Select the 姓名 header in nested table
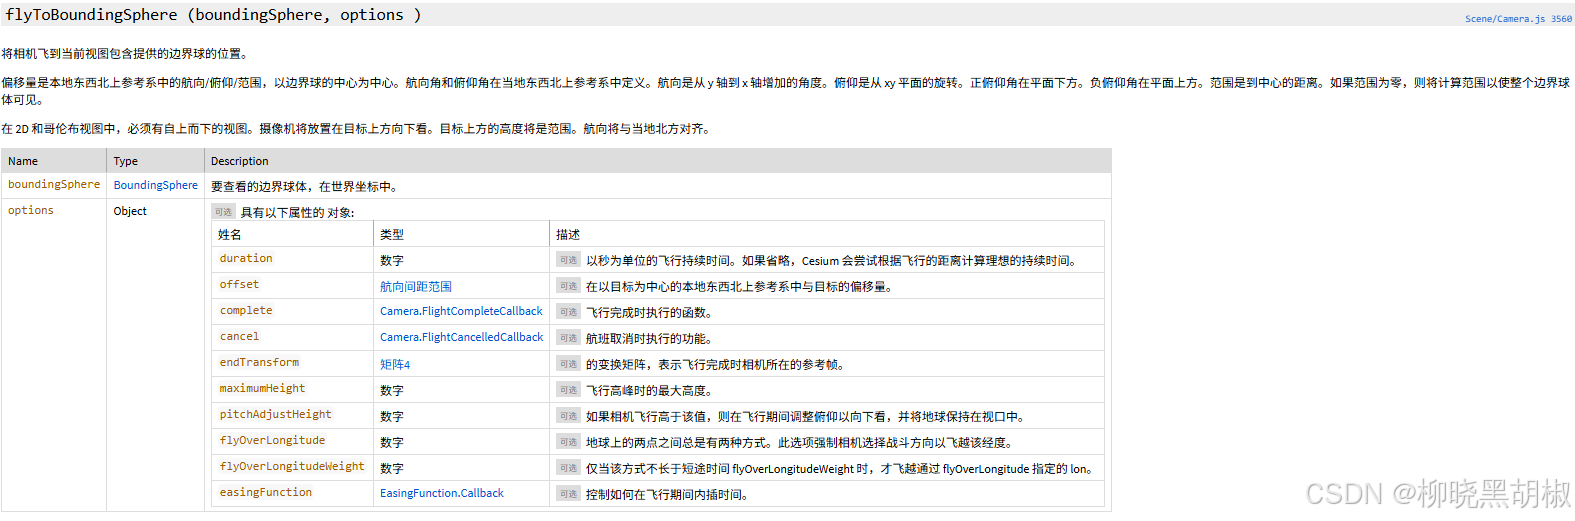The image size is (1575, 521). [x=230, y=235]
